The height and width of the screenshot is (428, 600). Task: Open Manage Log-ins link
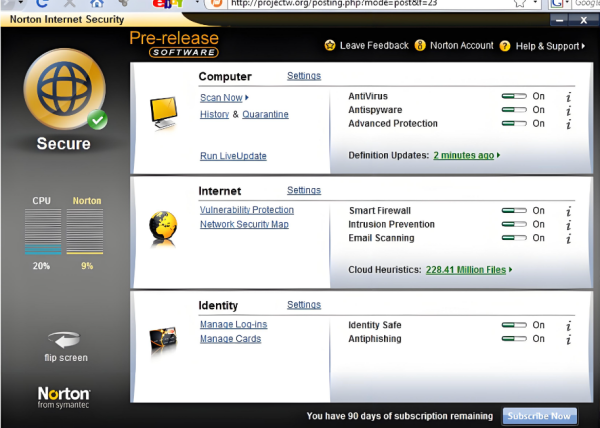click(233, 324)
